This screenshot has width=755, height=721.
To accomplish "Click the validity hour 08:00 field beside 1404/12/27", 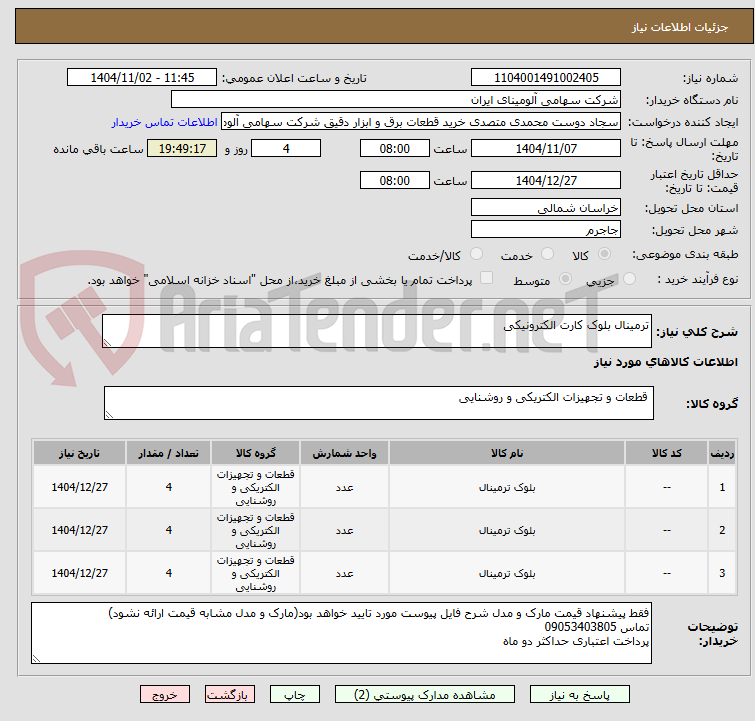I will point(394,181).
